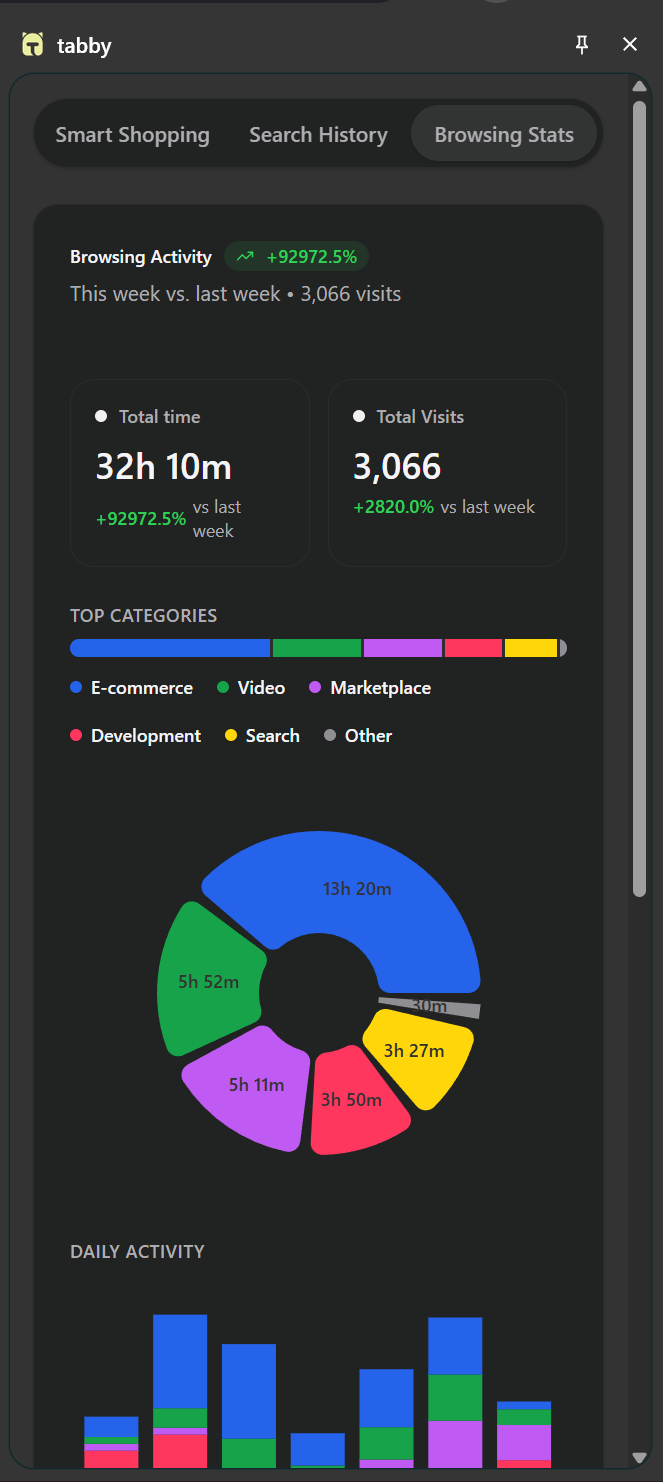Click purple segment of top categories bar
Viewport: 663px width, 1482px height.
[x=403, y=648]
